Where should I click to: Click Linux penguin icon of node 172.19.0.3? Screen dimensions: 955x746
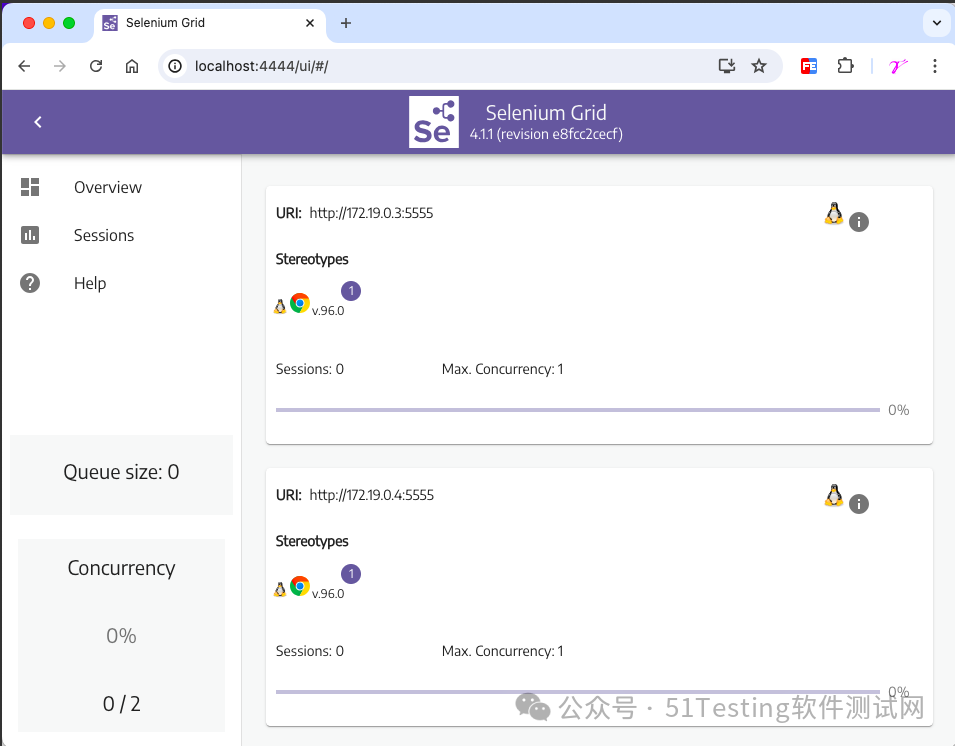pos(834,213)
